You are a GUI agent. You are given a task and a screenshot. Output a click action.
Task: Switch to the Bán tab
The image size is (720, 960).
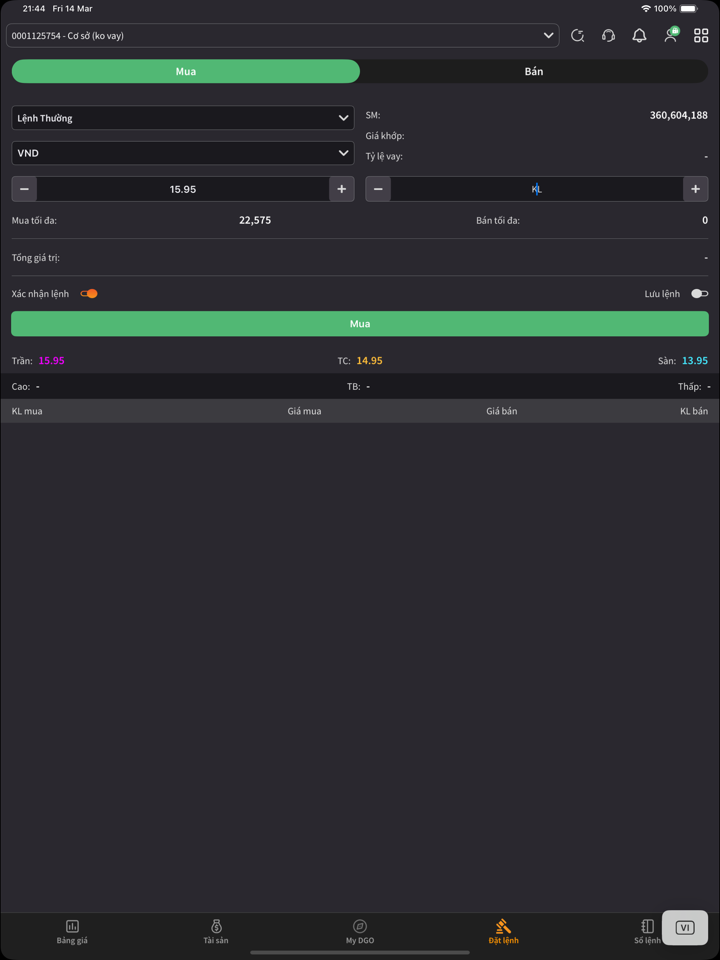coord(534,72)
